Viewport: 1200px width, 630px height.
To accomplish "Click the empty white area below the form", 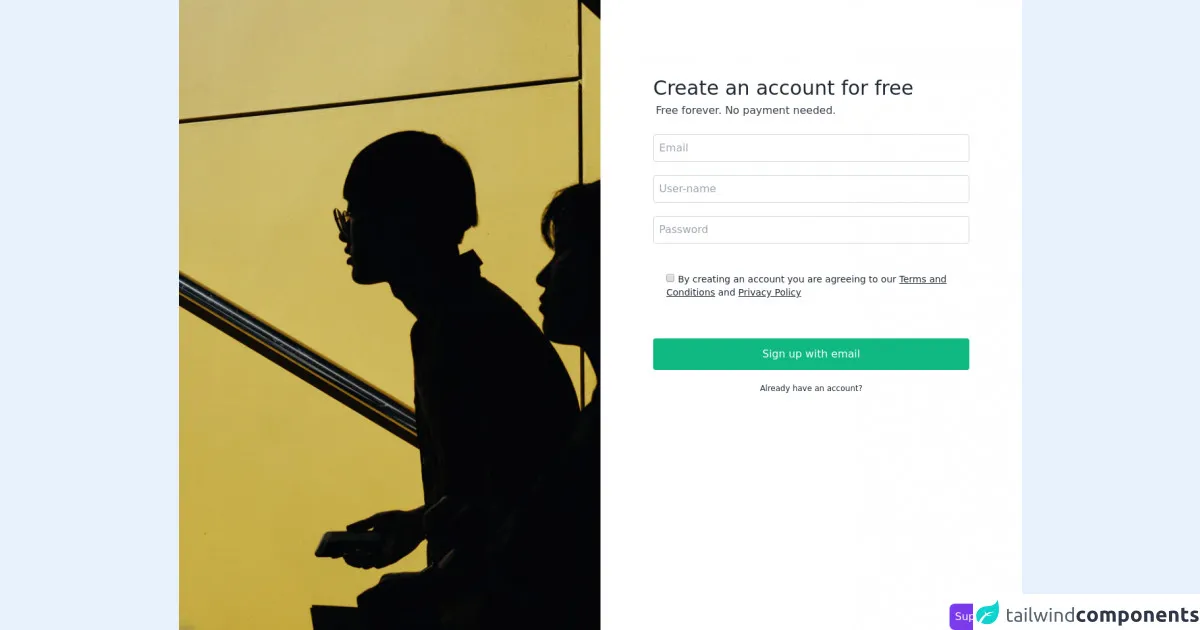I will click(811, 500).
